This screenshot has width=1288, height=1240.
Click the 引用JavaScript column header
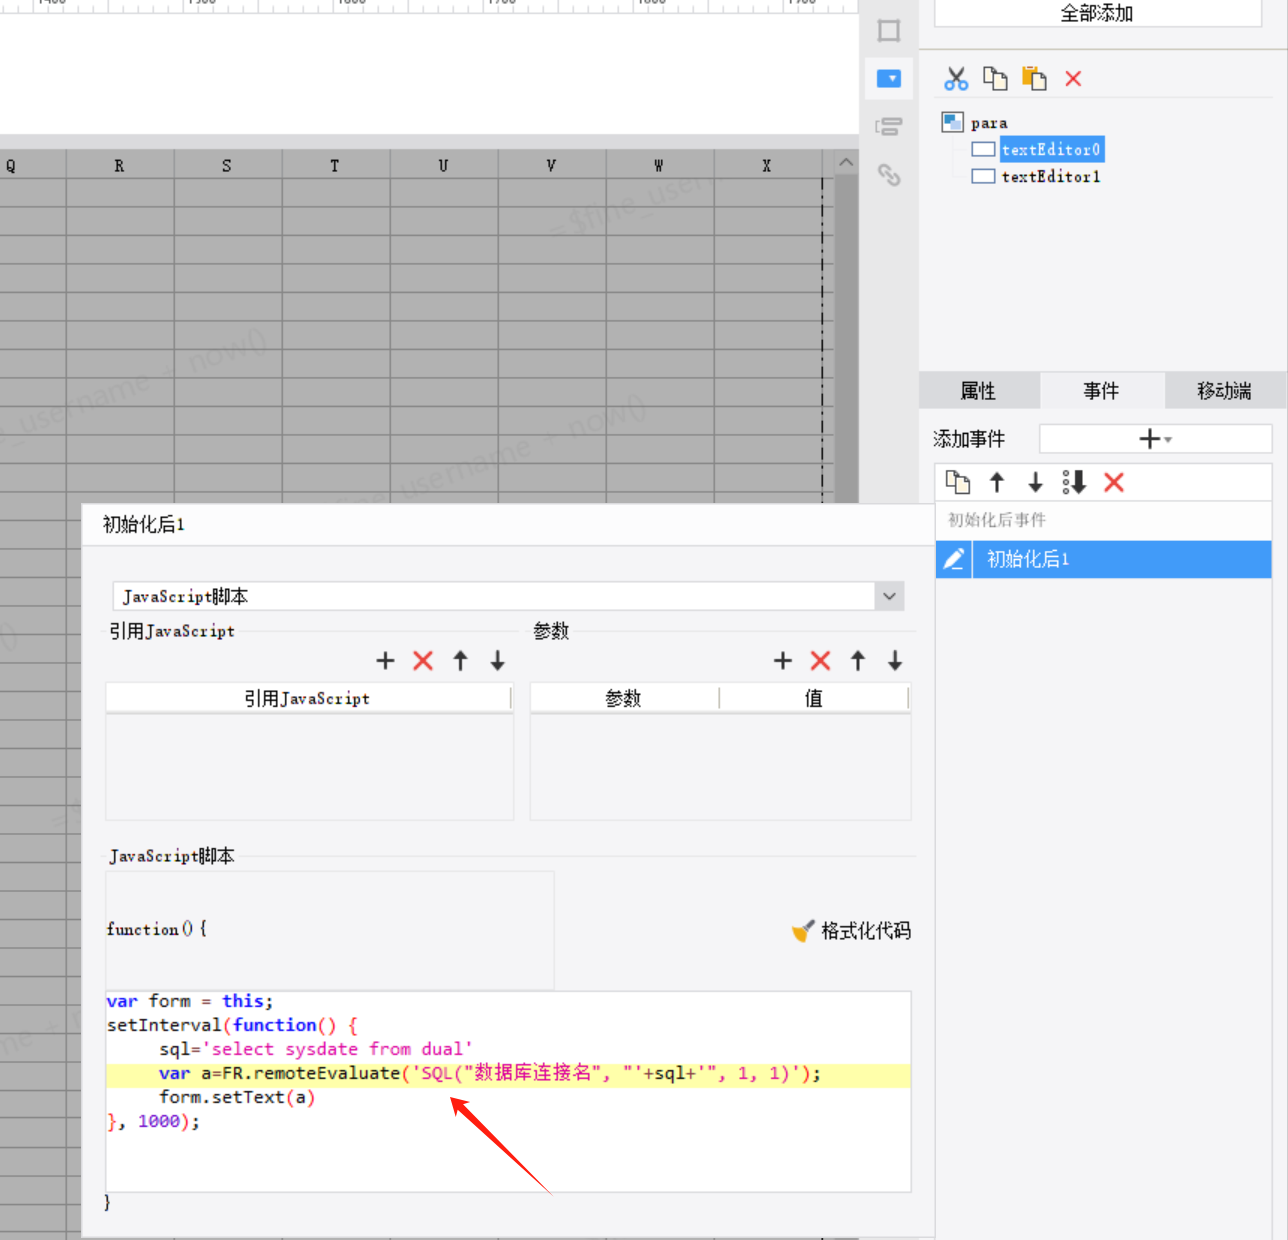point(308,698)
